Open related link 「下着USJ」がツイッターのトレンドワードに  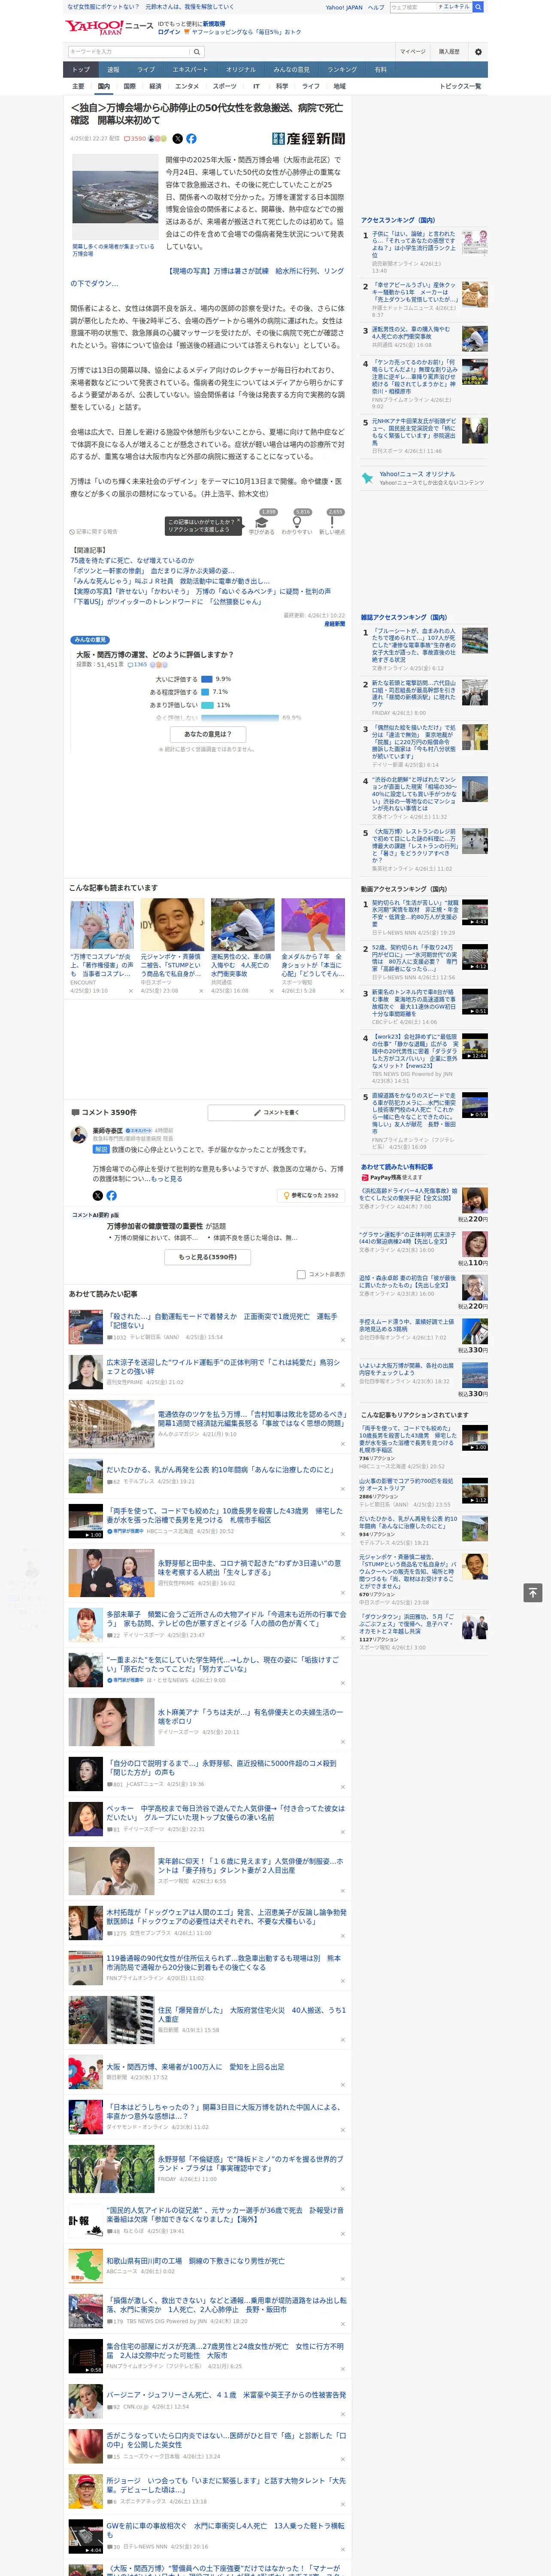[x=166, y=602]
